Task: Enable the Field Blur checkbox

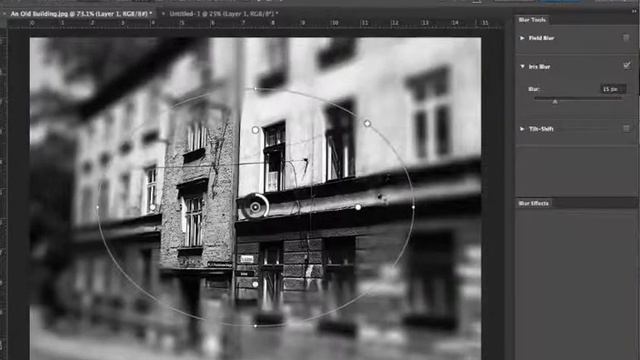Action: point(626,38)
